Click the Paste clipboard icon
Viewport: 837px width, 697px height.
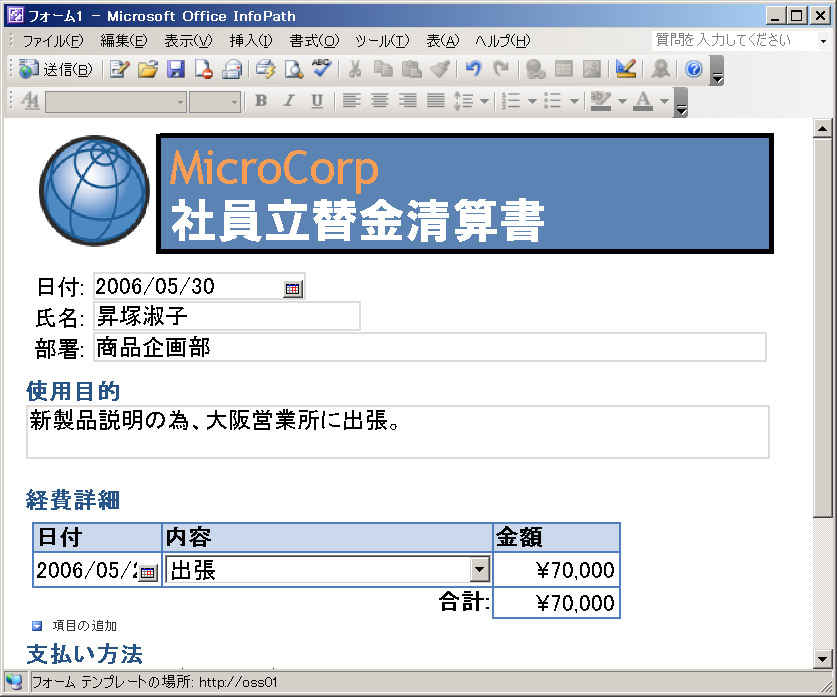(411, 69)
